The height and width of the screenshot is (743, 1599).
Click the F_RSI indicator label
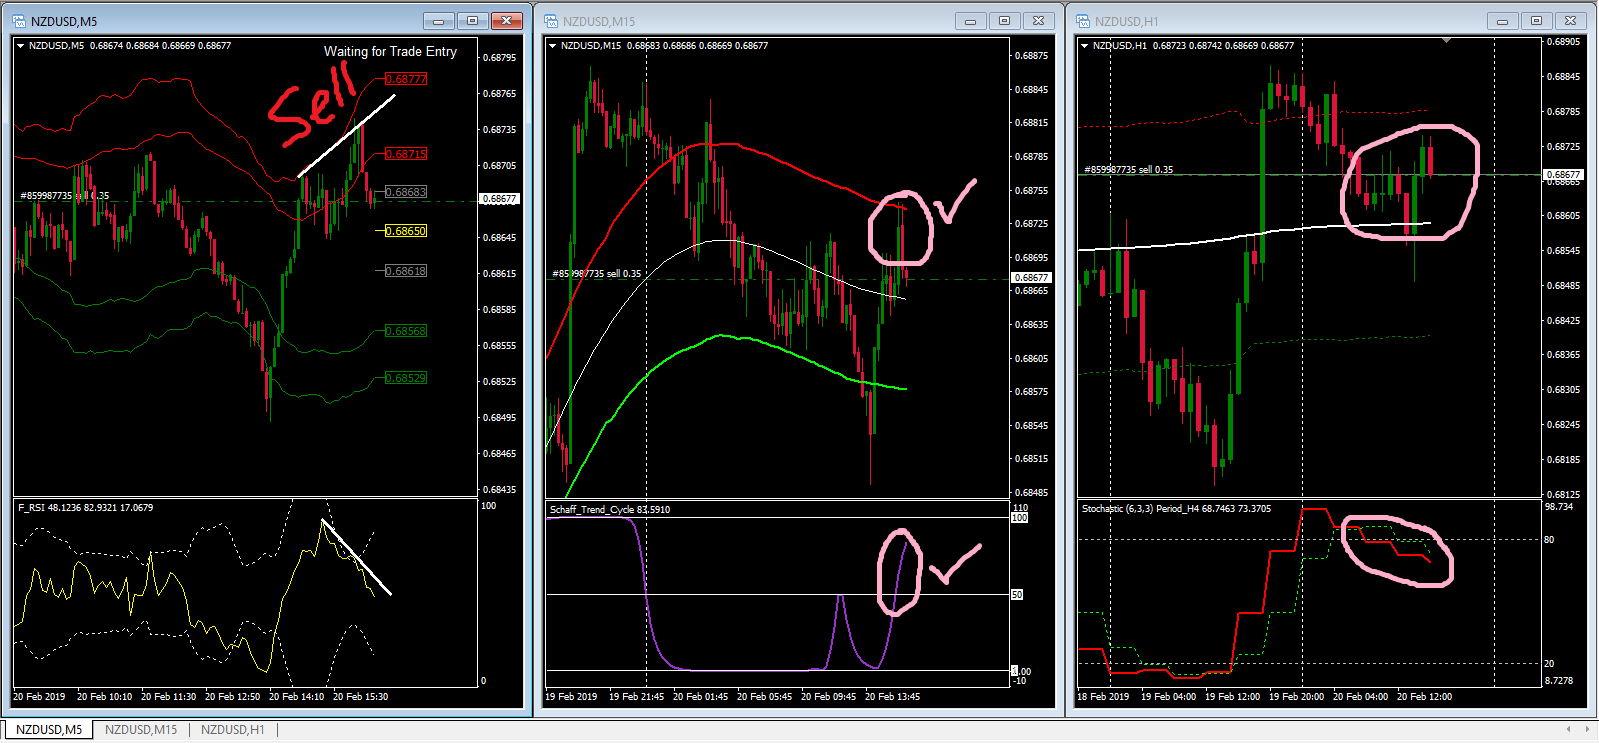[85, 508]
